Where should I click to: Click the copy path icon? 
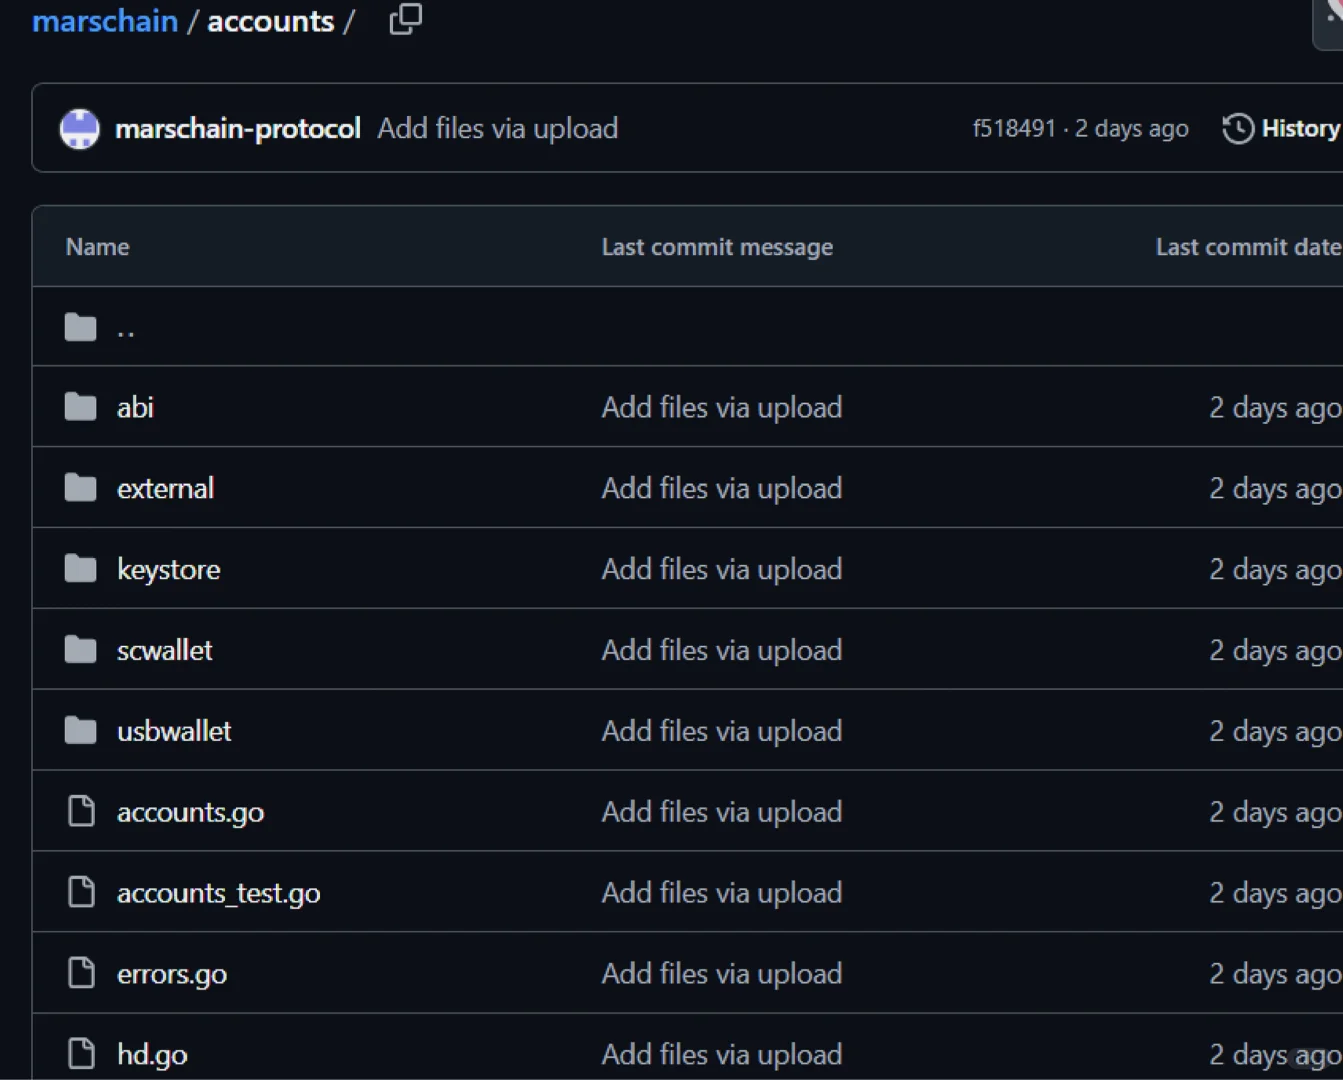pyautogui.click(x=405, y=19)
